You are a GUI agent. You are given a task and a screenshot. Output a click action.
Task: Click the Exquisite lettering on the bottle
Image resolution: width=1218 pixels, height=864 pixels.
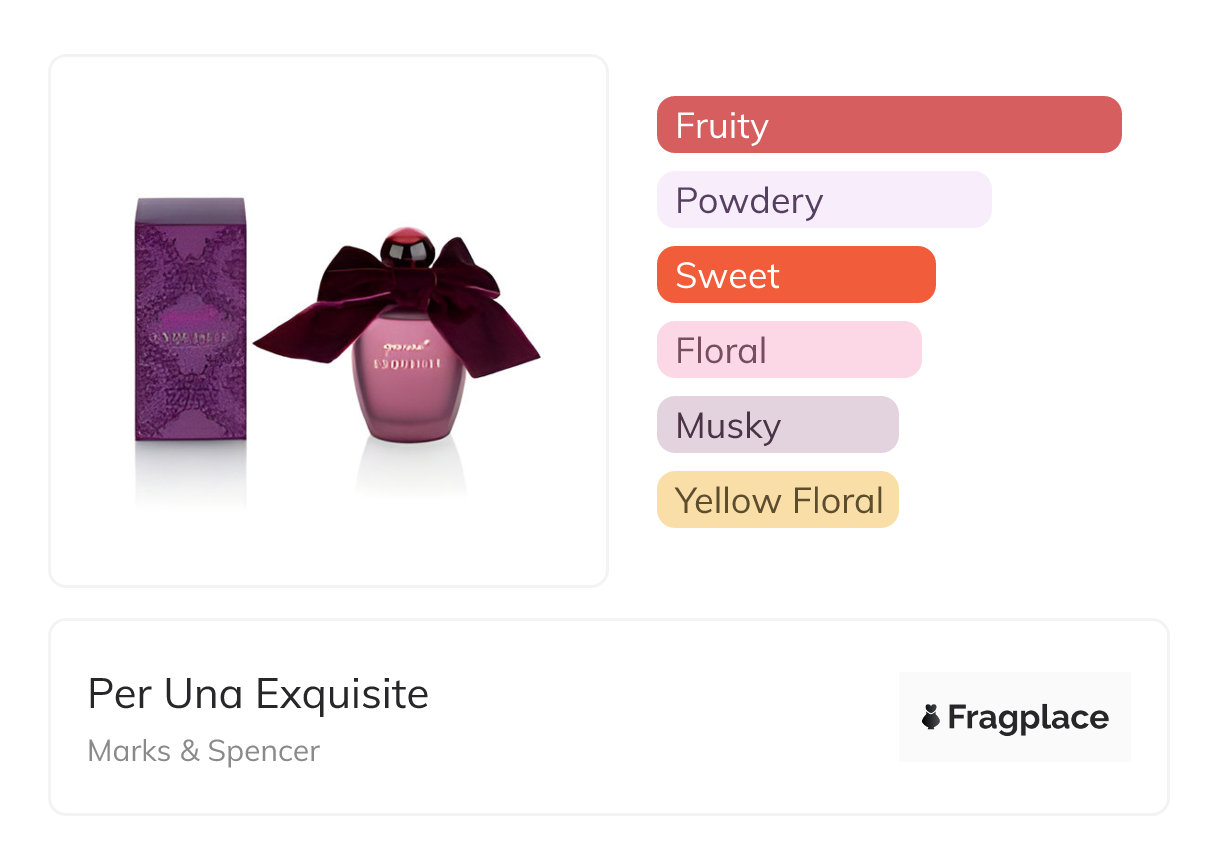407,364
